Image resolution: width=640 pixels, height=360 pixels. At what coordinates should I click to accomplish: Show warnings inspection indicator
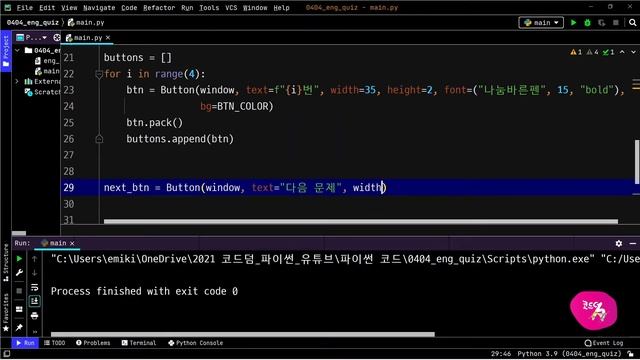point(576,52)
